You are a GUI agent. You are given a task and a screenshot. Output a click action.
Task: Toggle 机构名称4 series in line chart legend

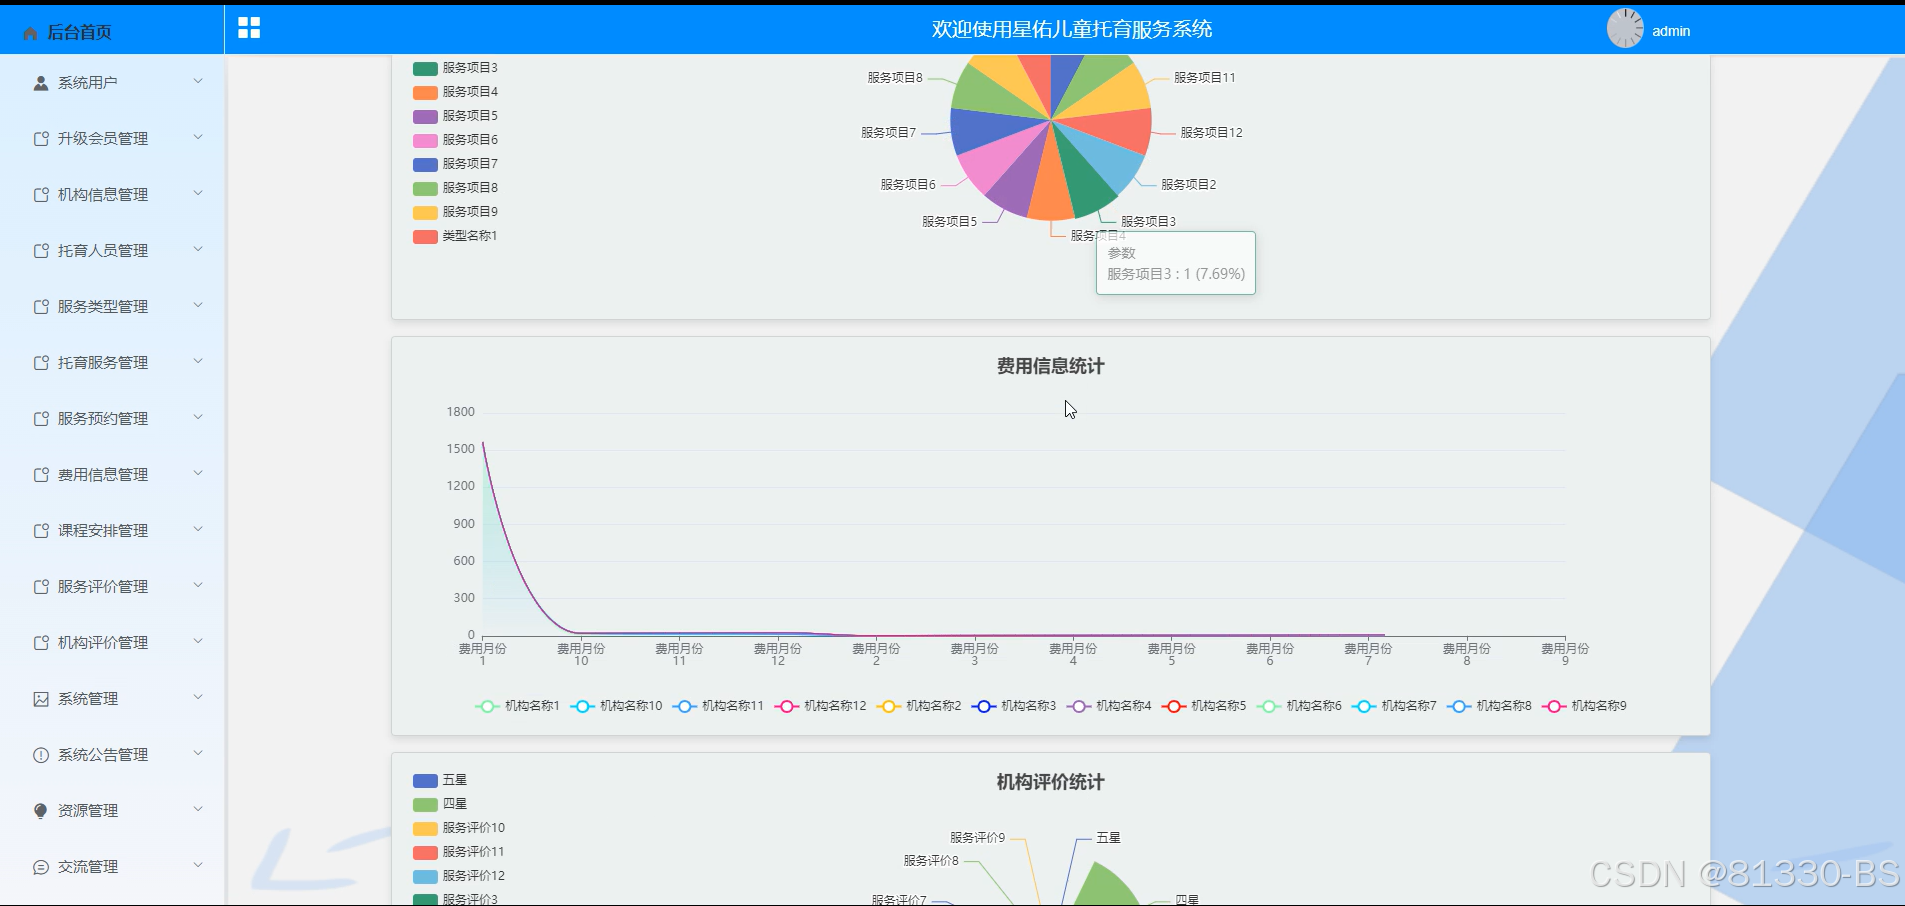1109,706
